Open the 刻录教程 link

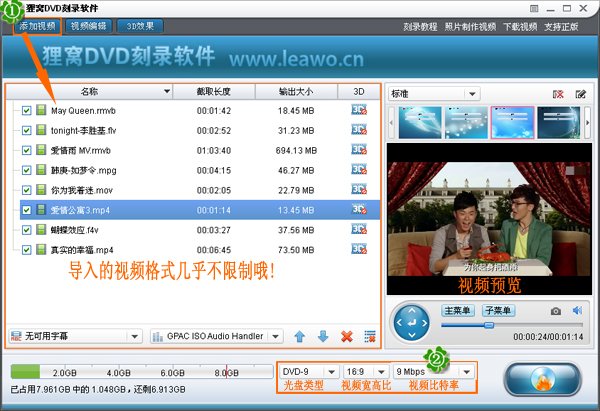point(420,27)
